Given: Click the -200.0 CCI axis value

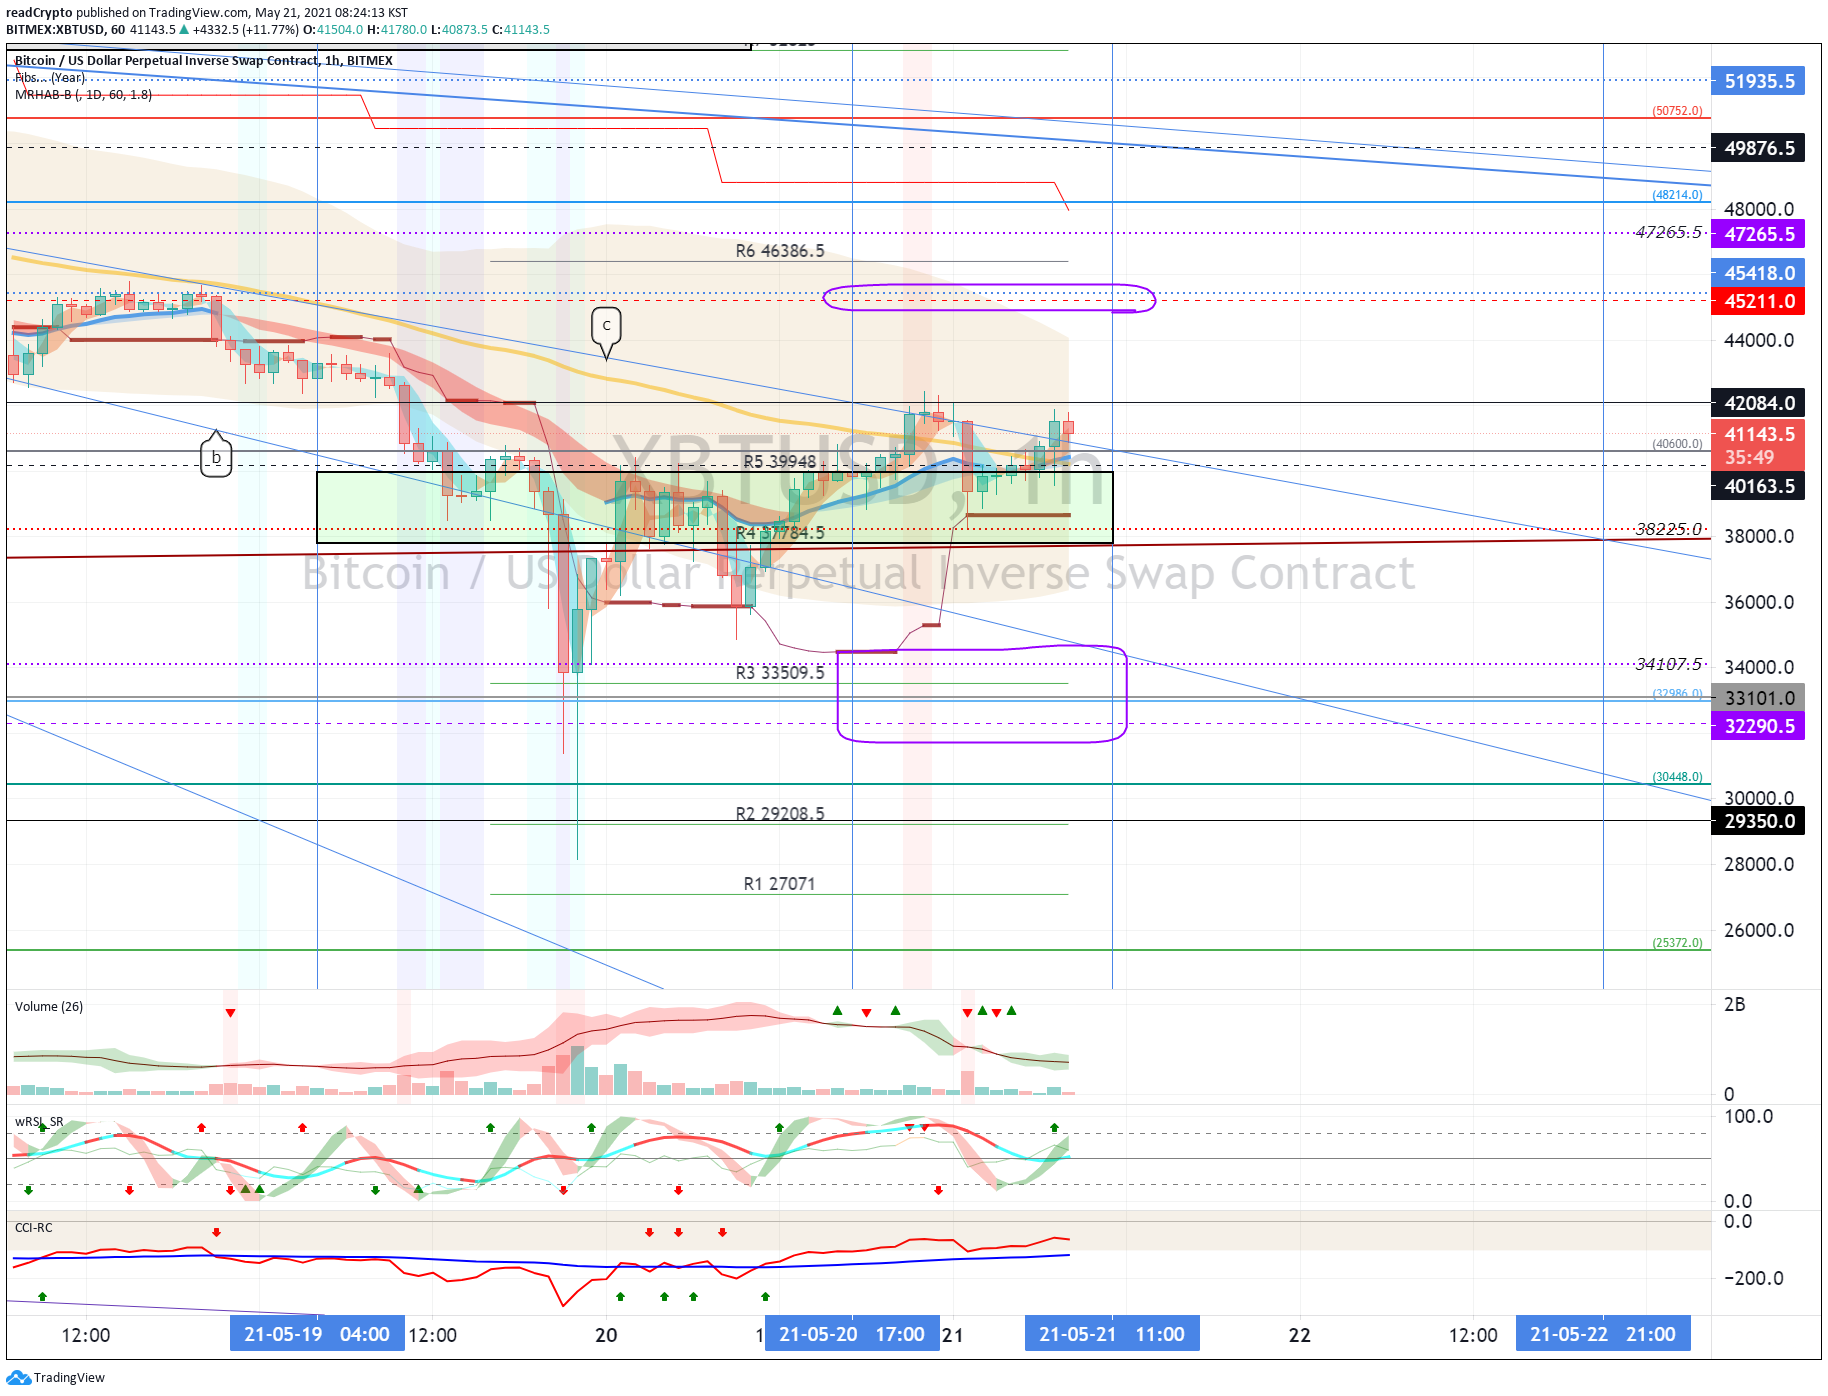Looking at the screenshot, I should 1754,1278.
